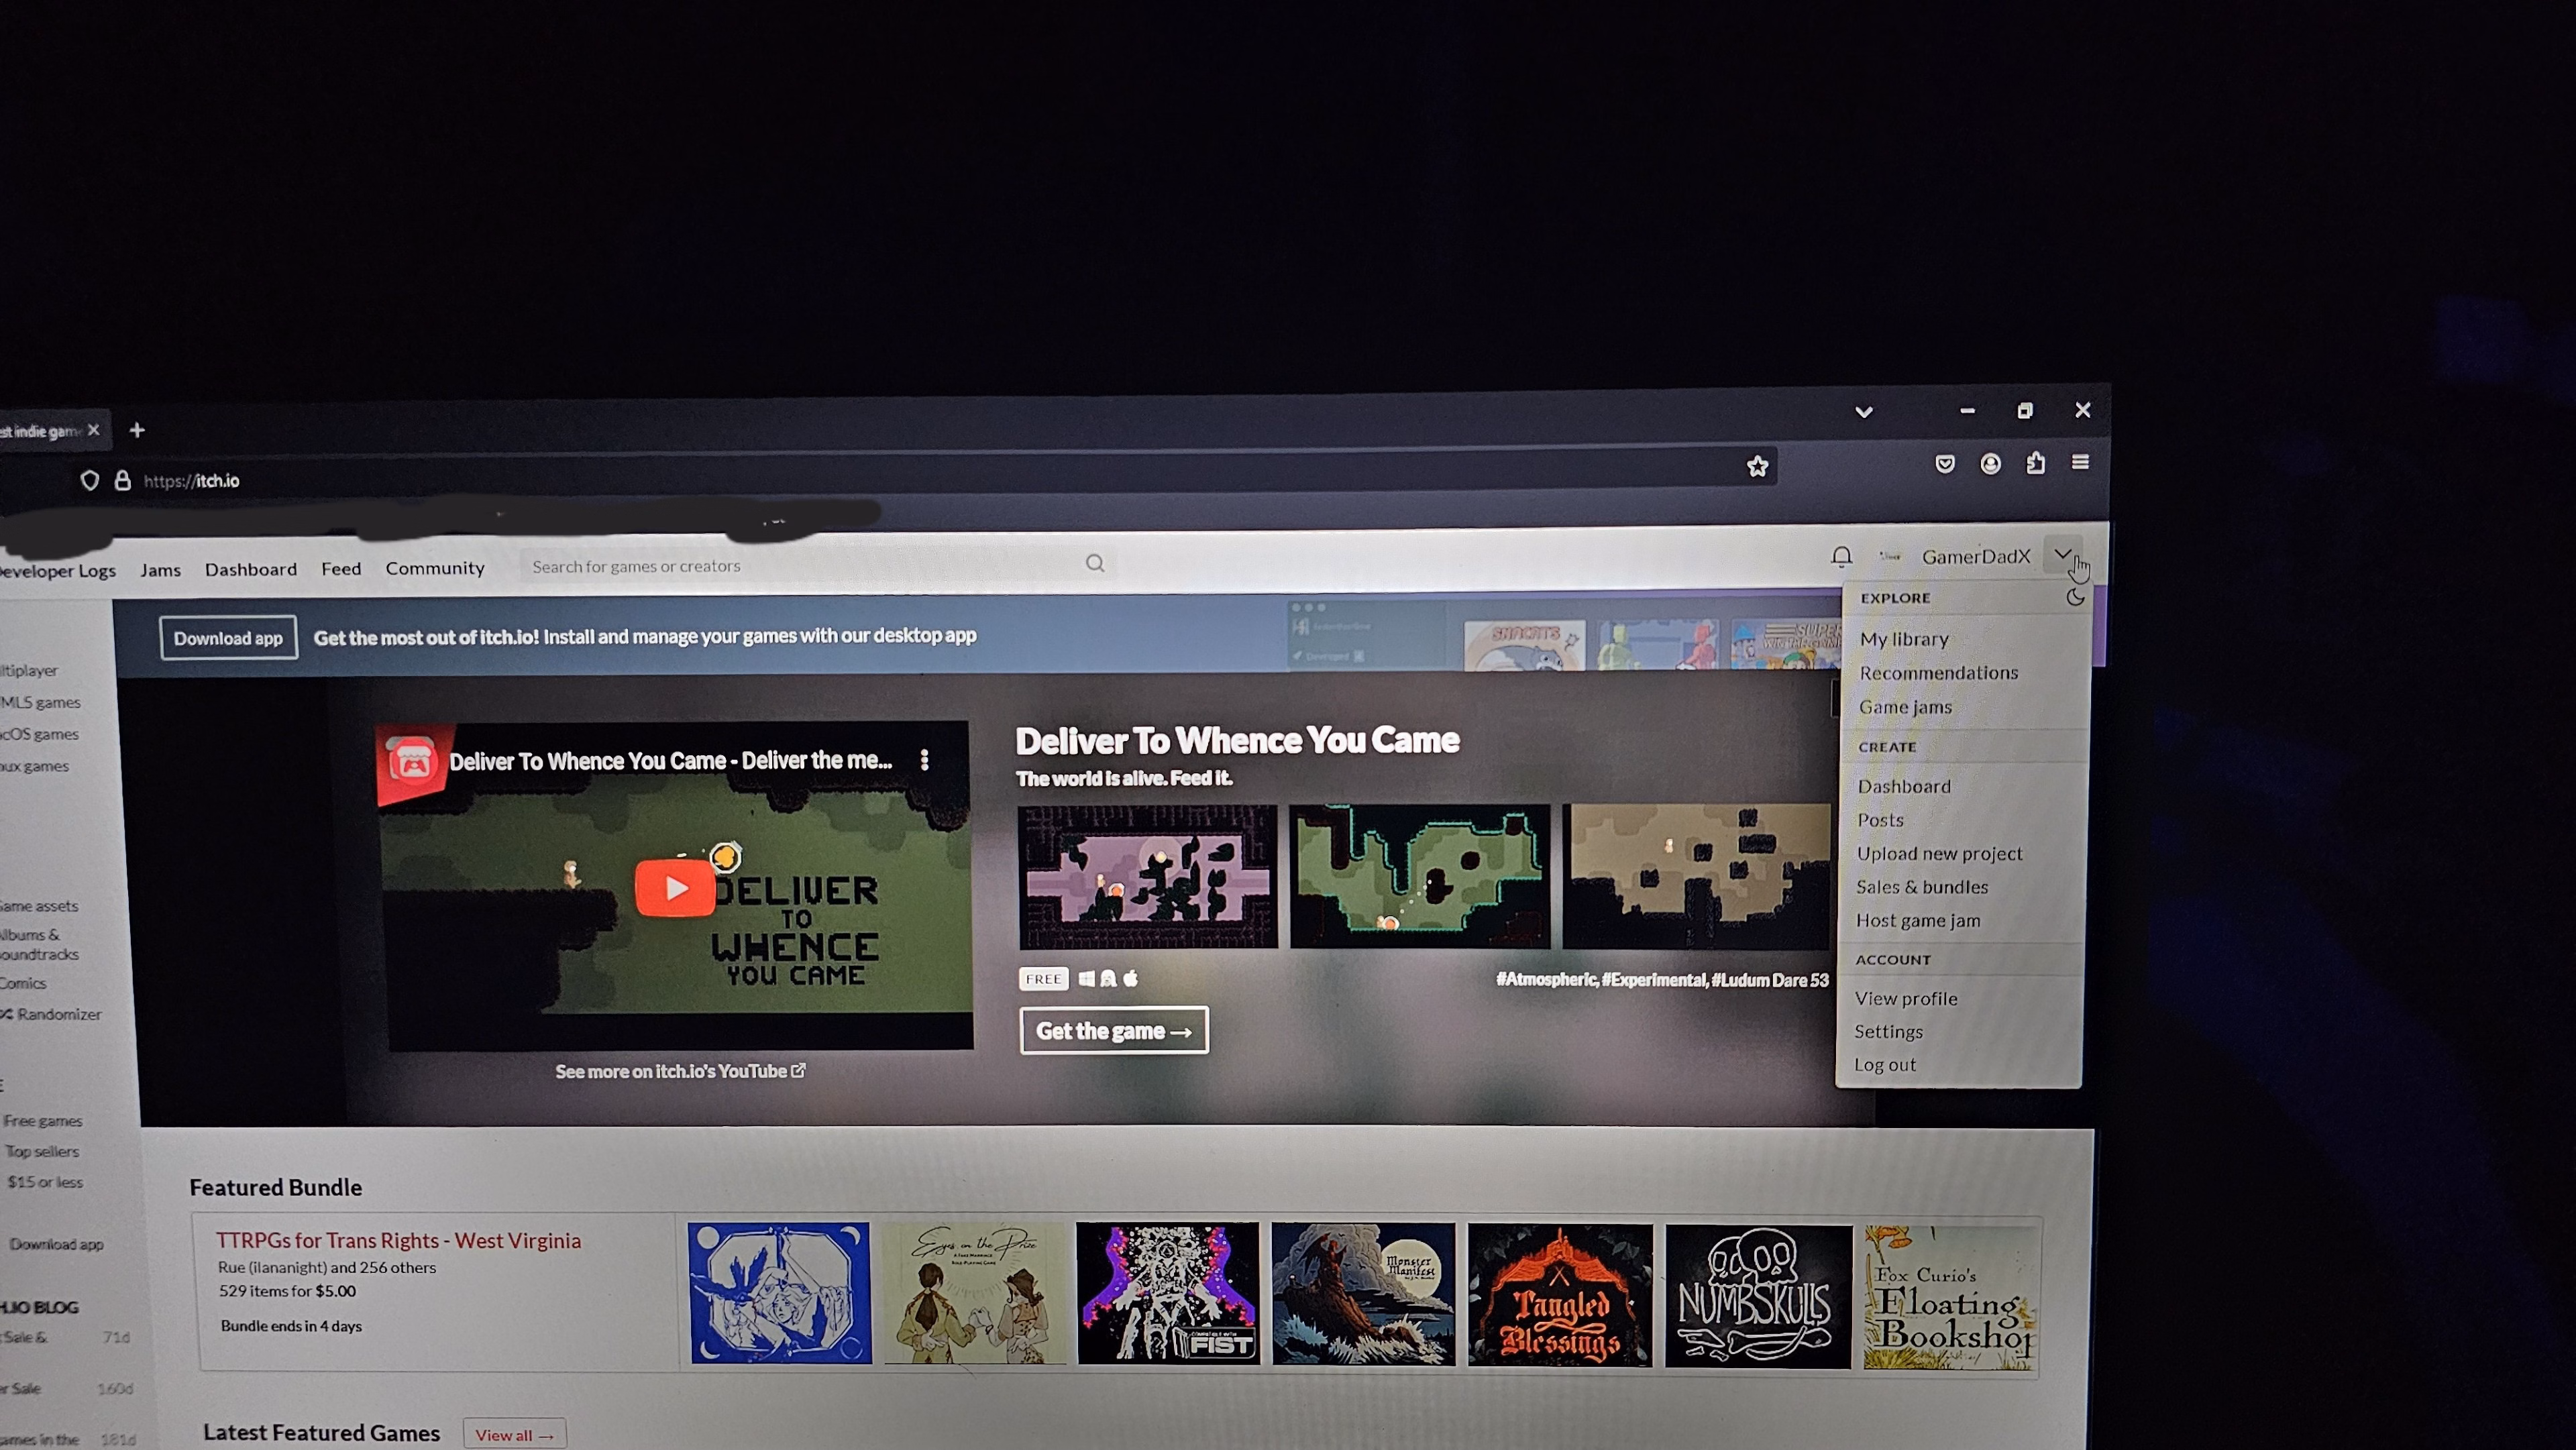This screenshot has height=1450, width=2576.
Task: Open the Deliver To Whence You Came title
Action: (x=1237, y=740)
